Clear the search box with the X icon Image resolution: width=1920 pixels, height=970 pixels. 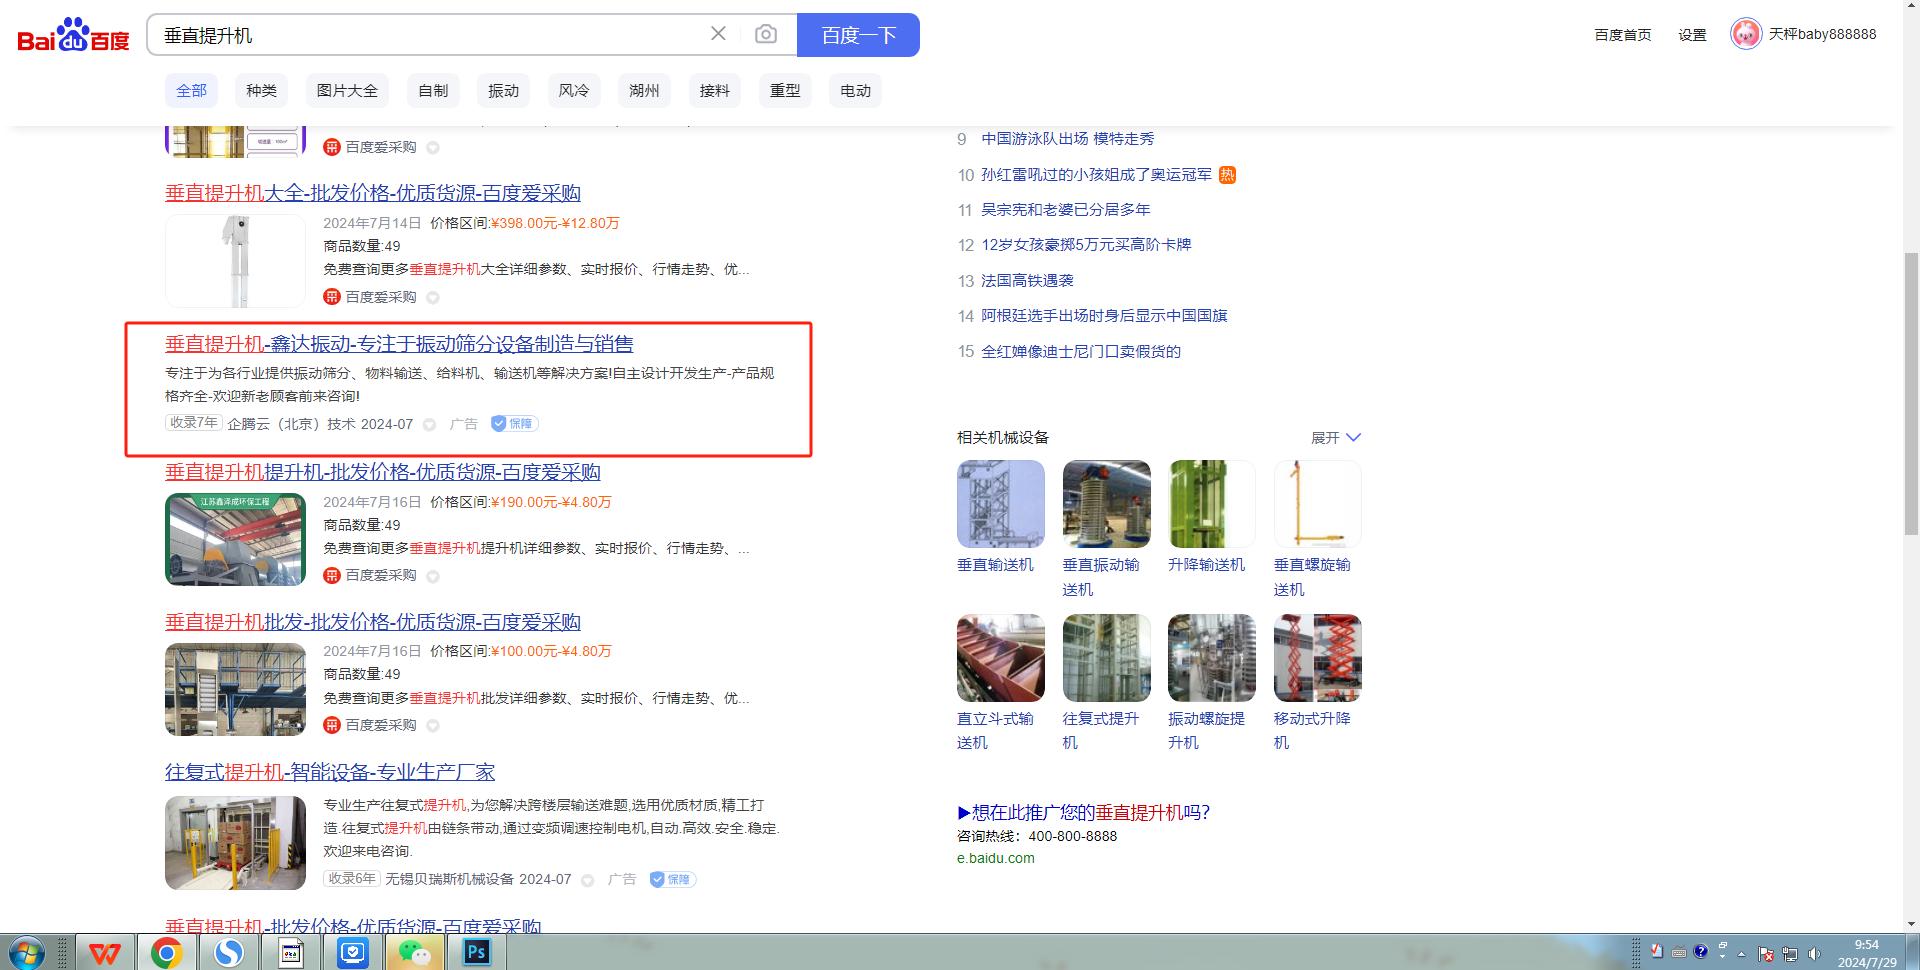(x=718, y=34)
